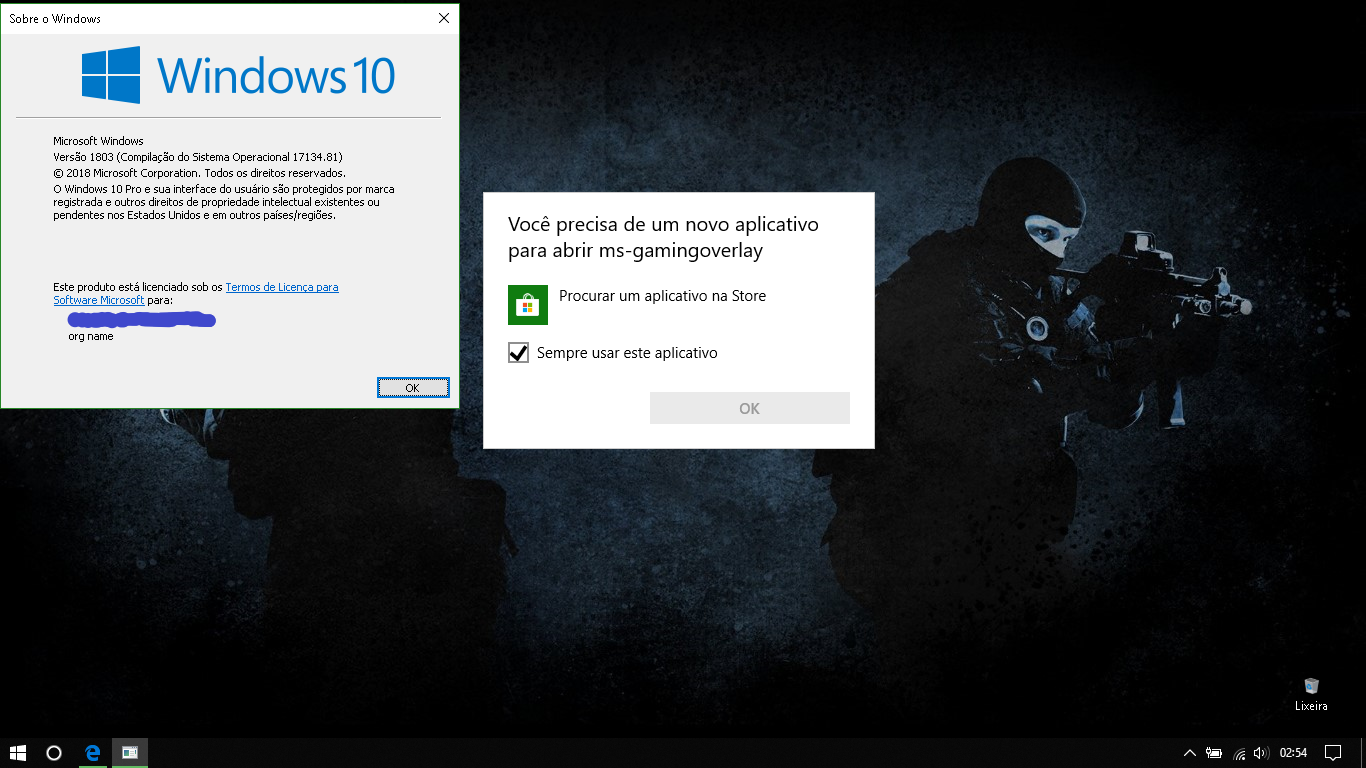This screenshot has height=768, width=1366.
Task: Uncheck Sempre usar este aplicativo
Action: point(518,353)
